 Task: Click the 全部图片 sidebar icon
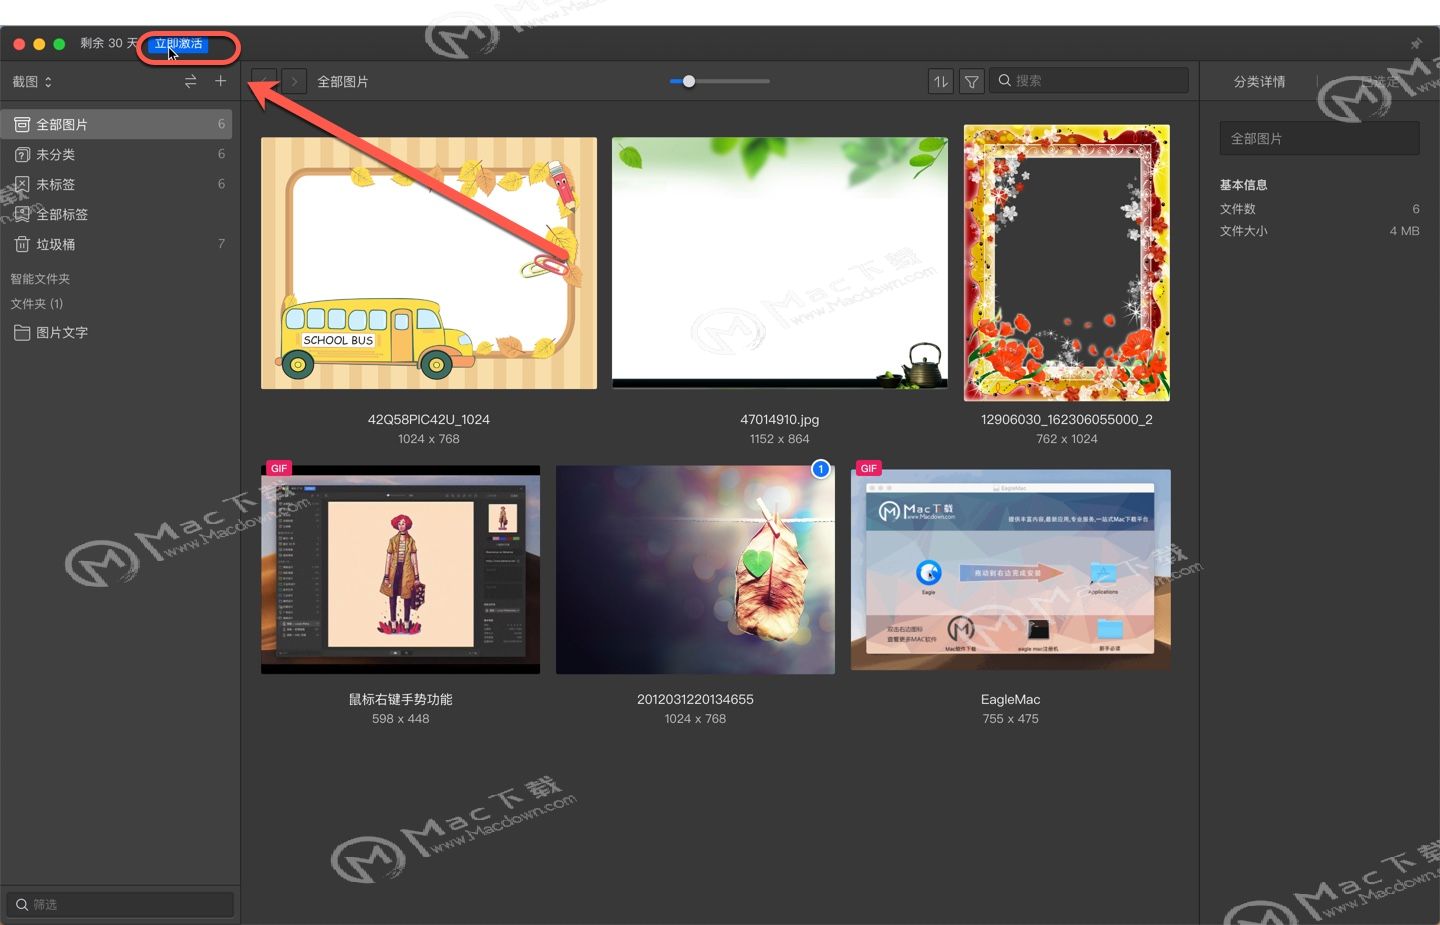tap(22, 124)
